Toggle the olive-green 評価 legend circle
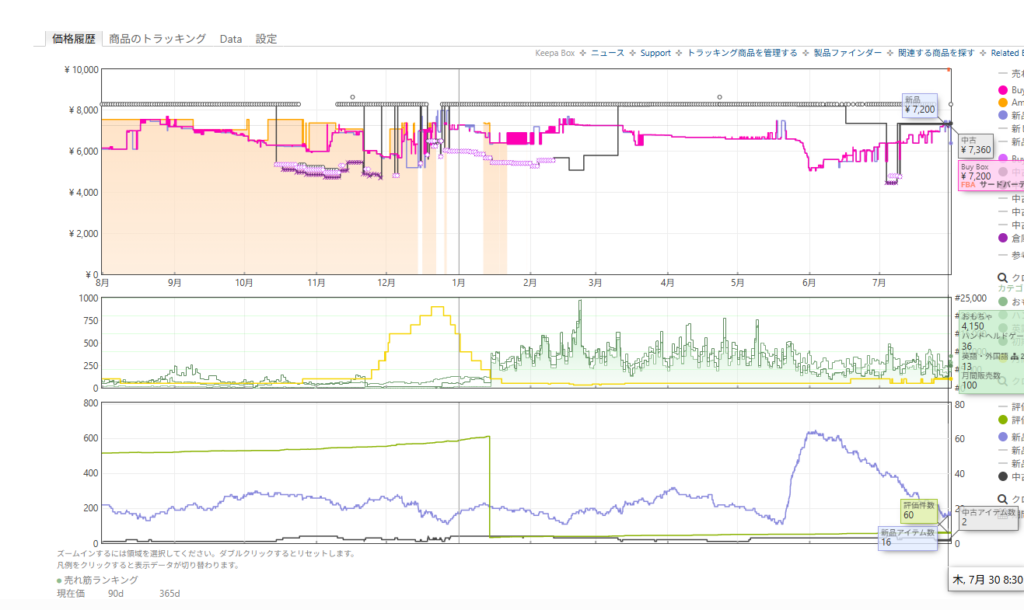This screenshot has height=610, width=1024. [x=1002, y=420]
